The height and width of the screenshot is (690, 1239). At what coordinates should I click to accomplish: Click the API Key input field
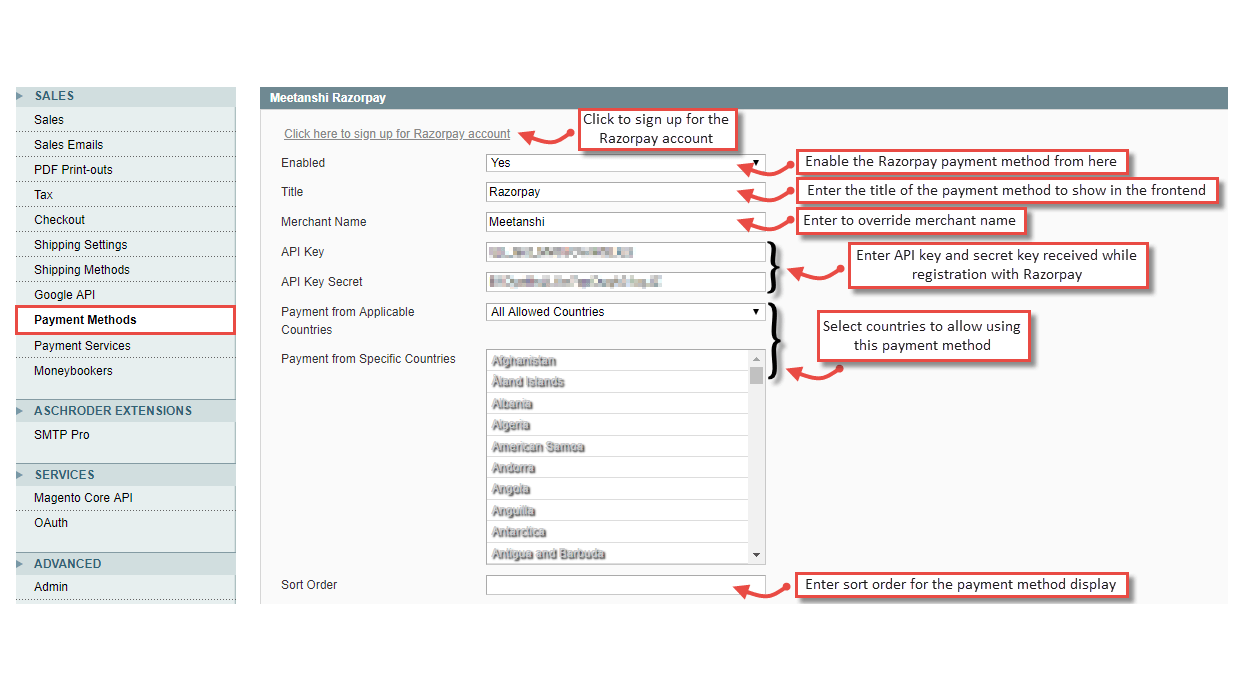pyautogui.click(x=625, y=252)
